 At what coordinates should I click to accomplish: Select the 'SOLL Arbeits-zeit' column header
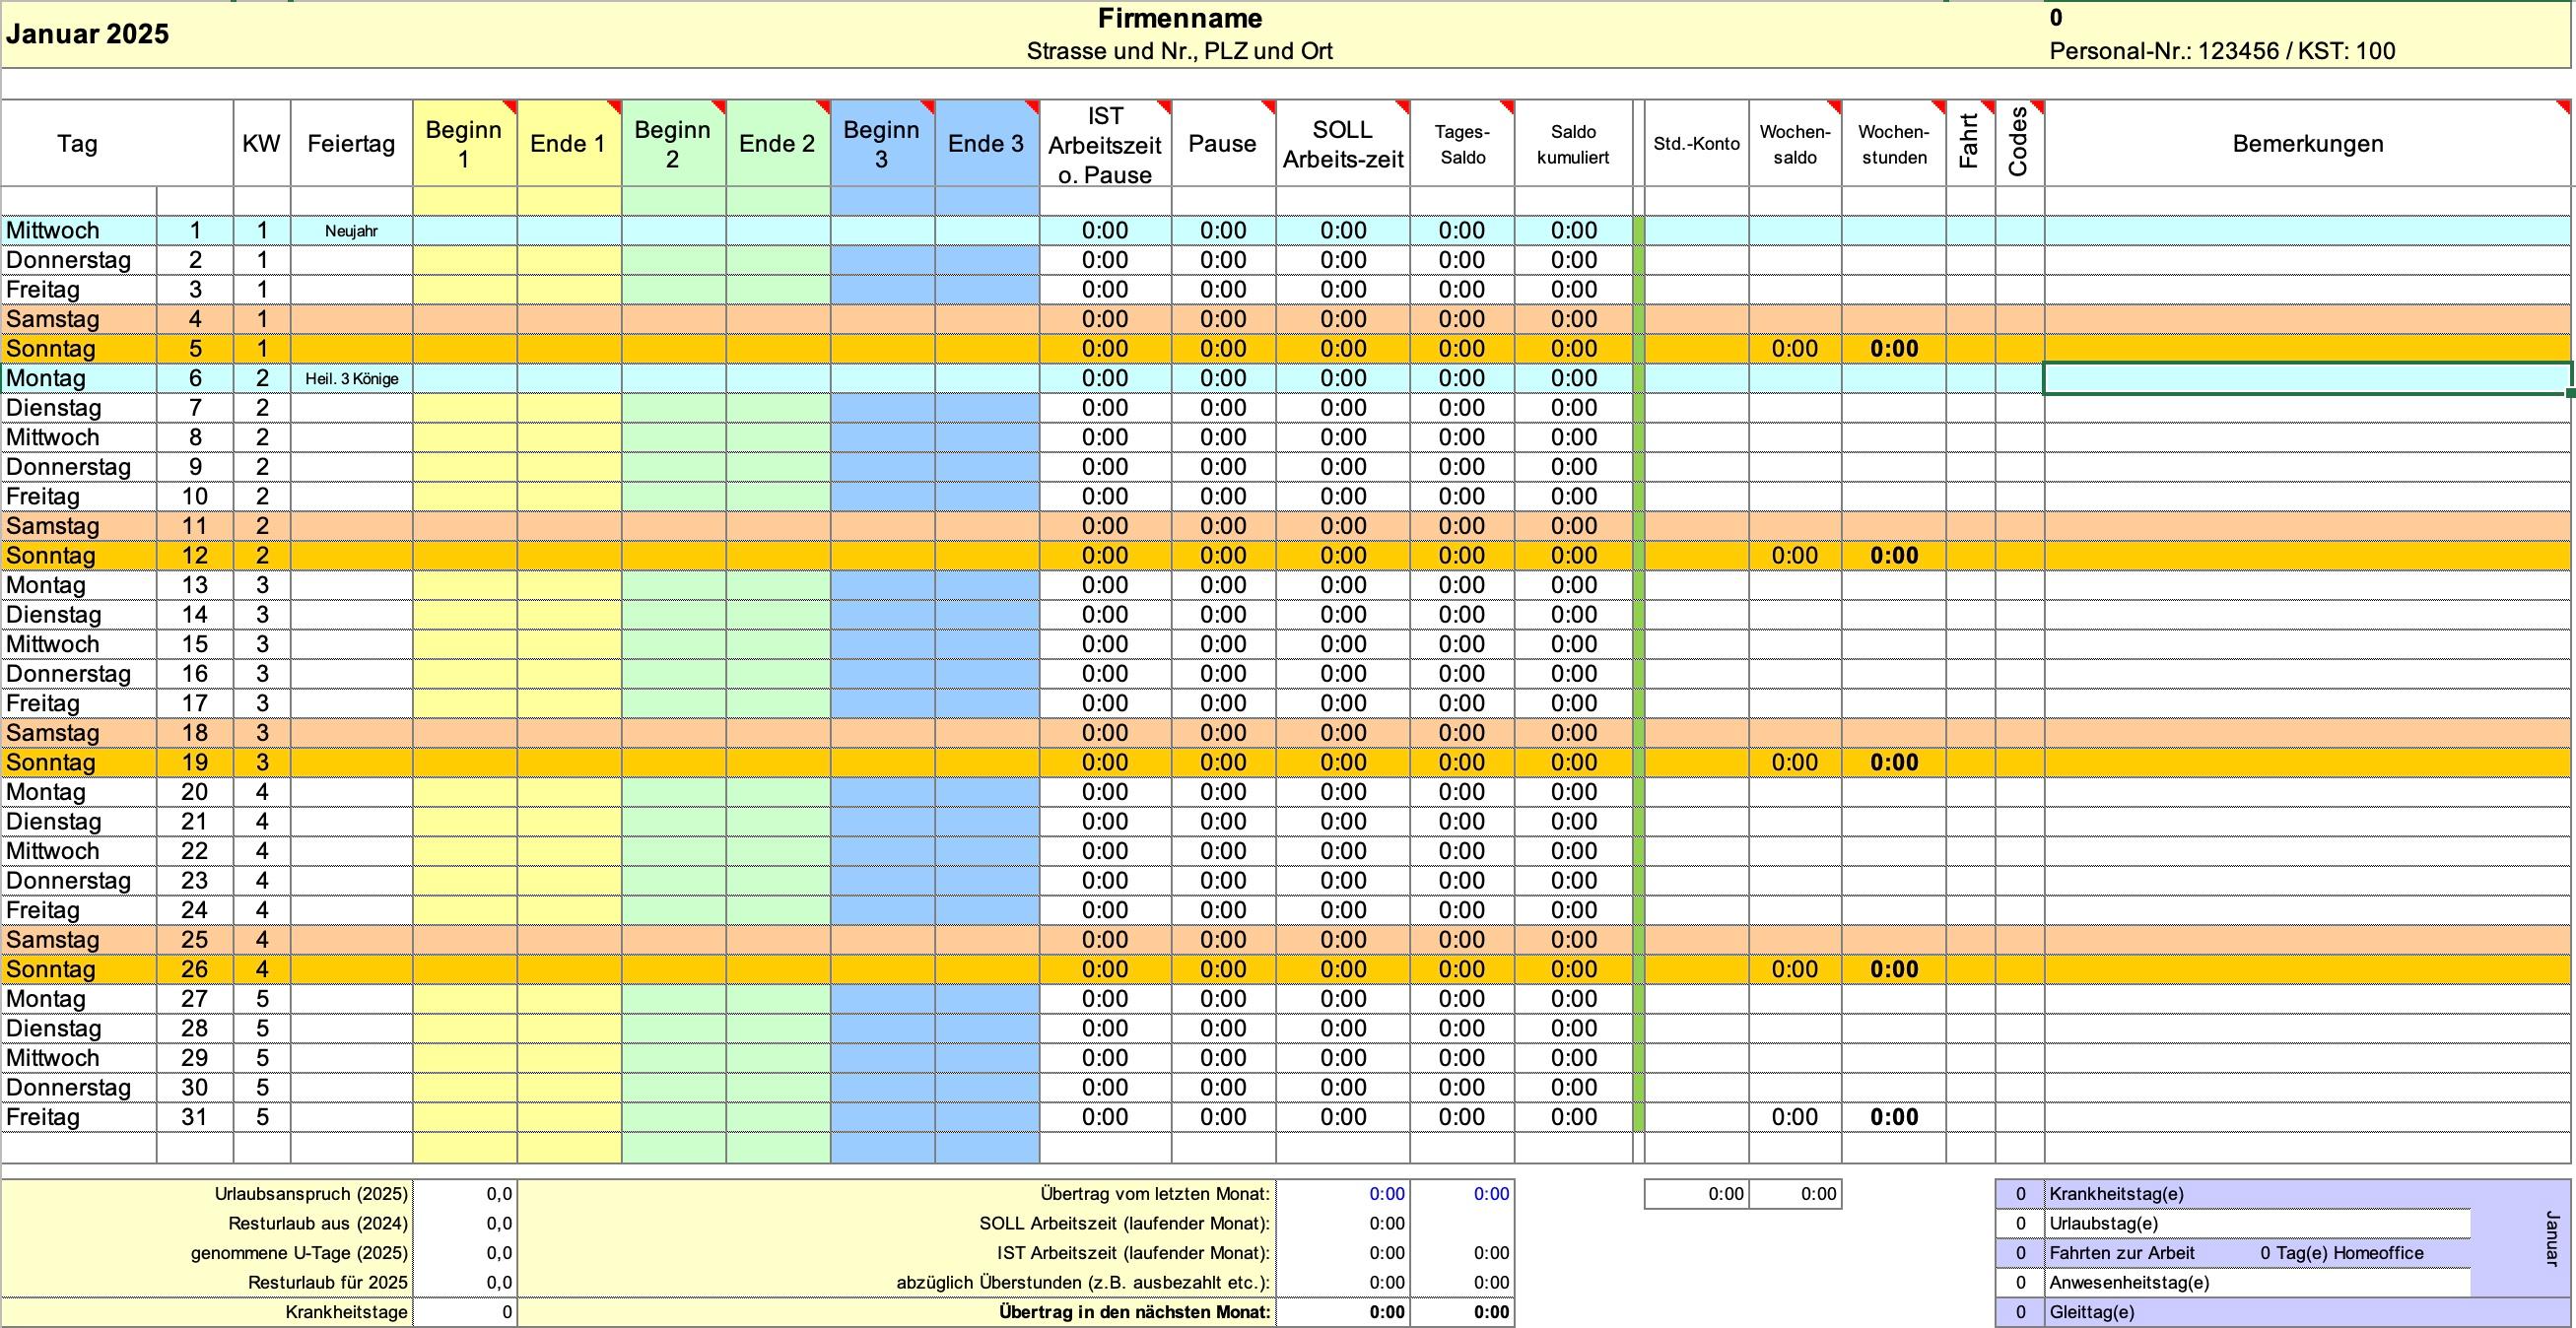pyautogui.click(x=1342, y=143)
